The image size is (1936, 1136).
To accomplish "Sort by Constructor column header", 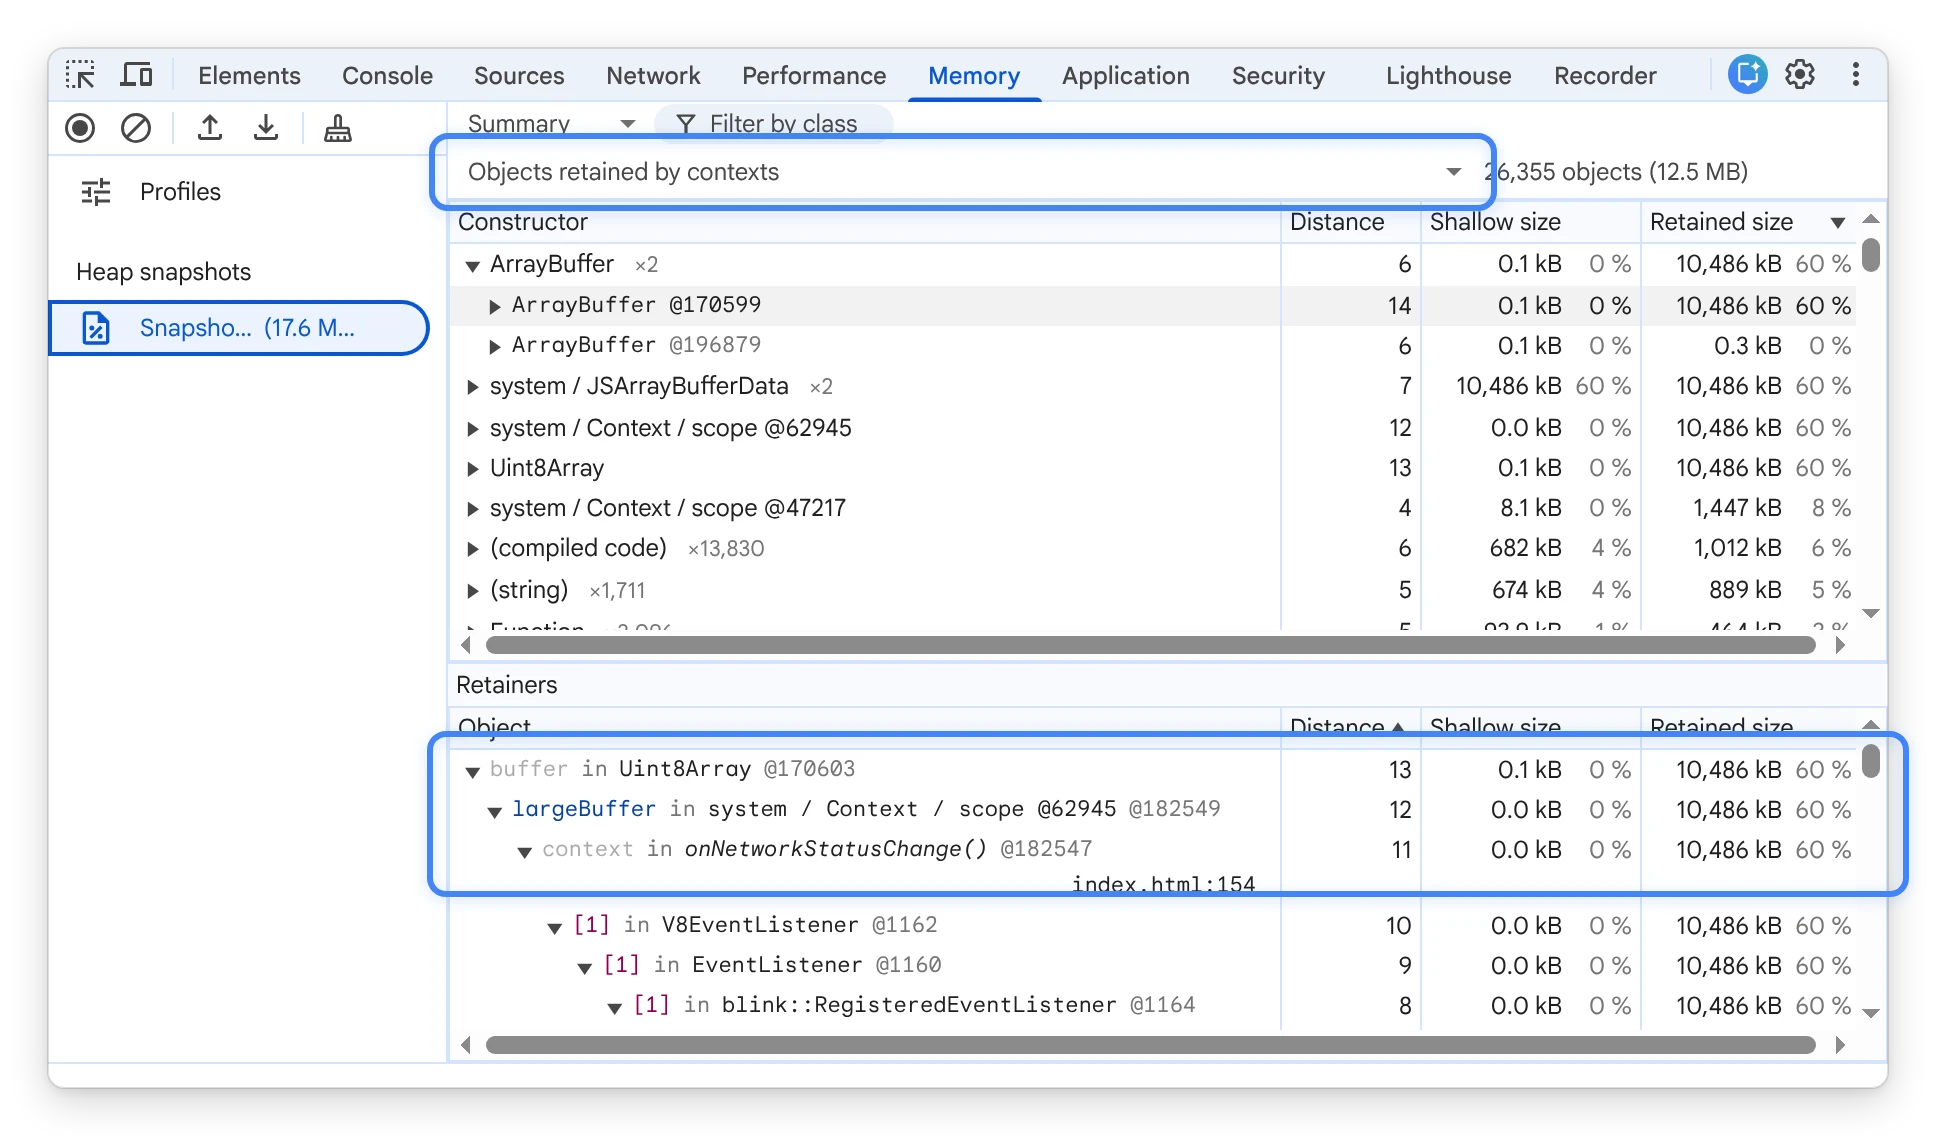I will [864, 222].
